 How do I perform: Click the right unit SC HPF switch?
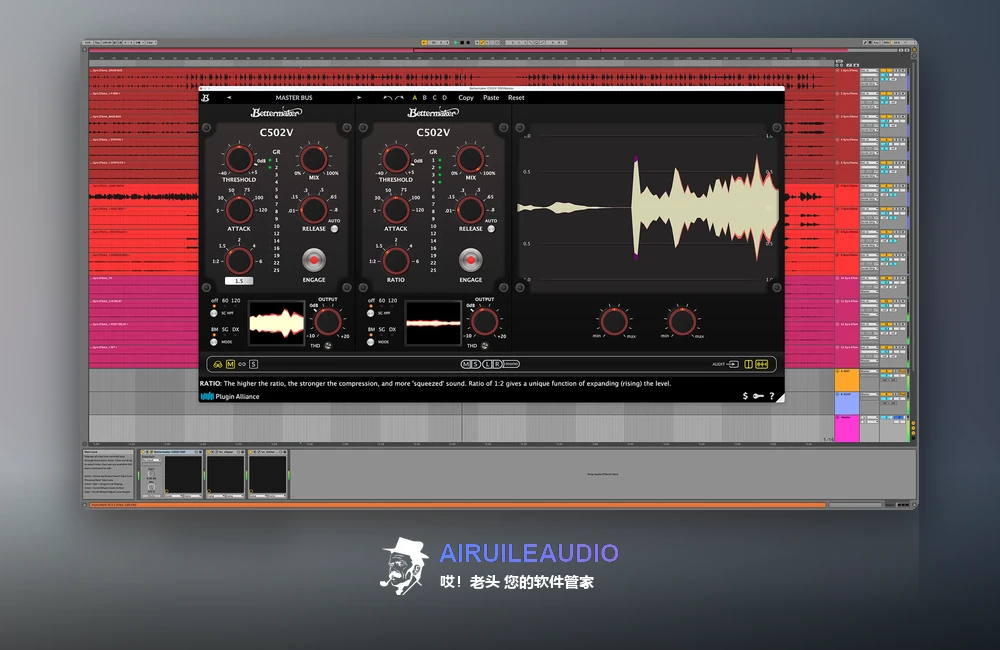[x=371, y=313]
